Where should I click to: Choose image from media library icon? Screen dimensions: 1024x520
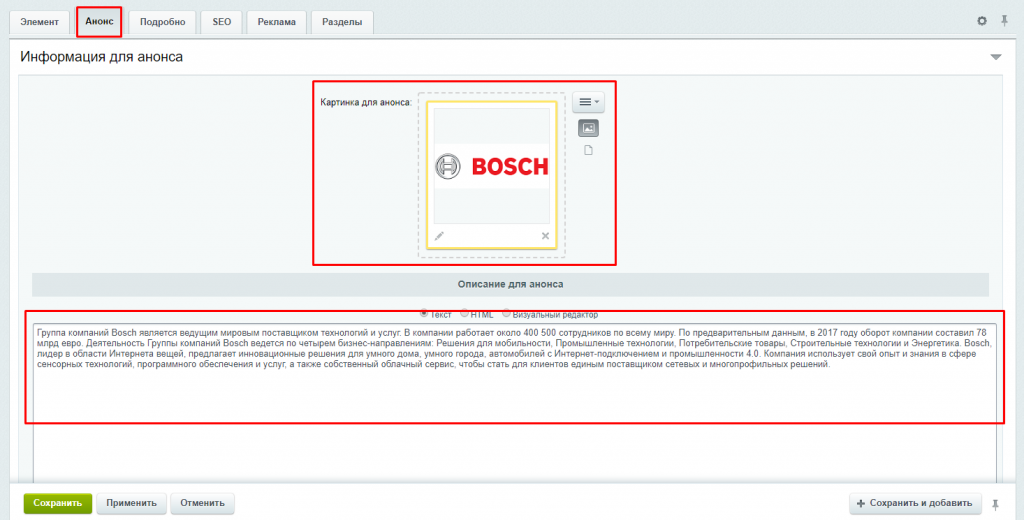588,129
